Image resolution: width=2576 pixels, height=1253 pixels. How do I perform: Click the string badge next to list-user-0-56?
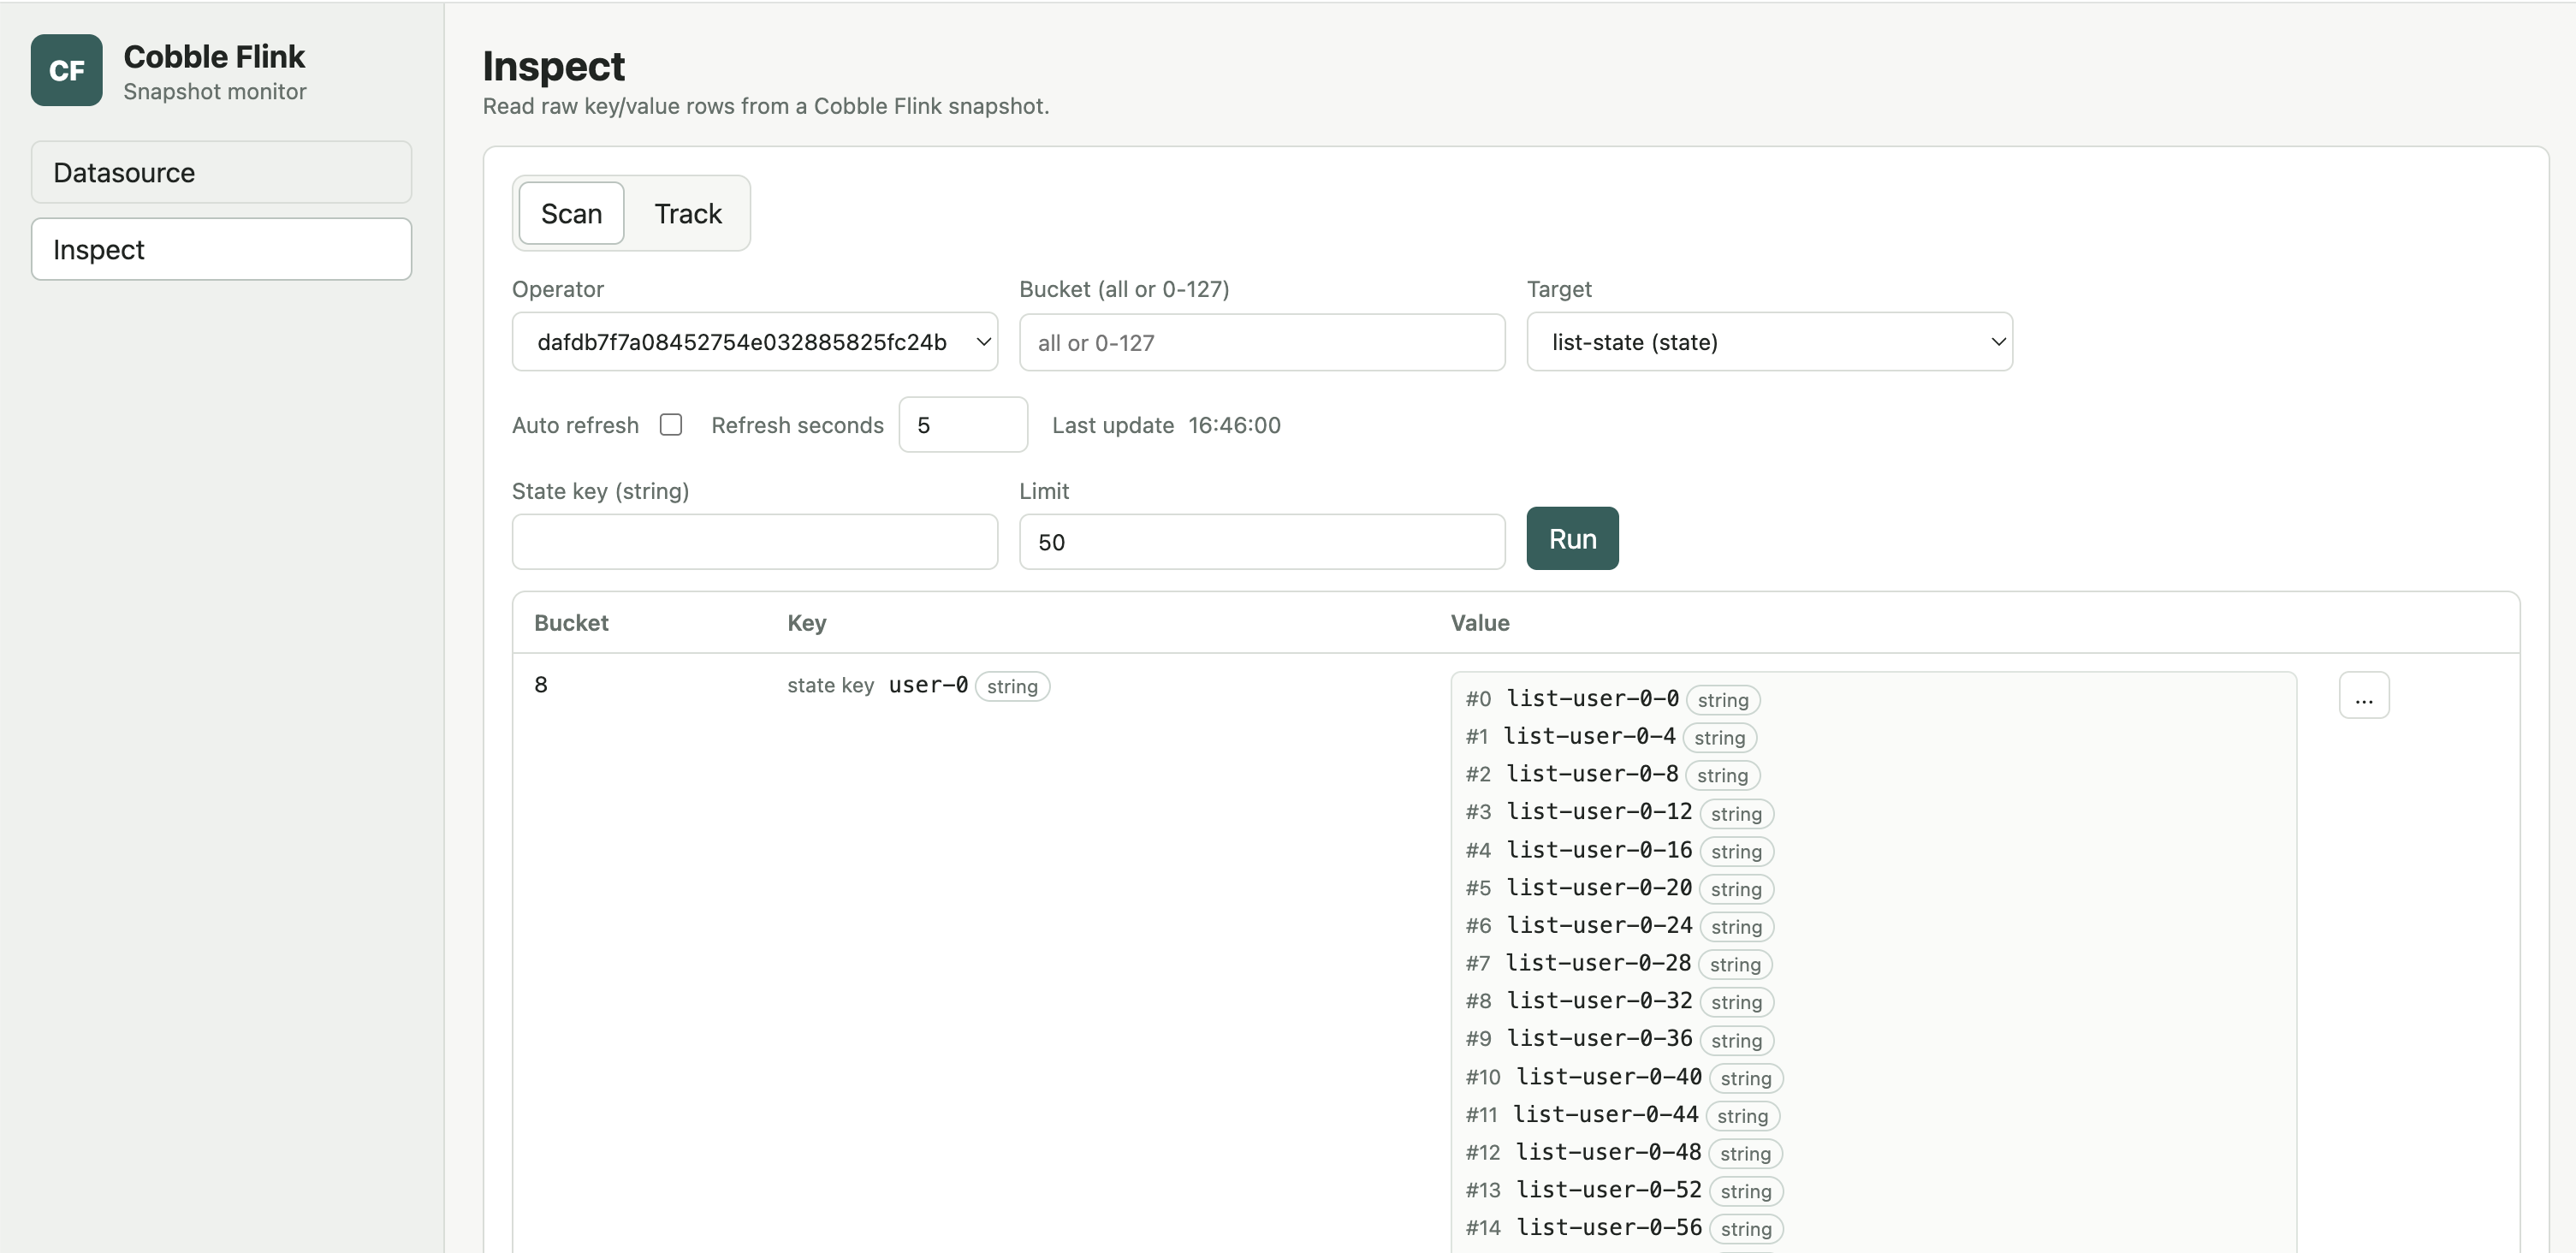point(1746,1229)
